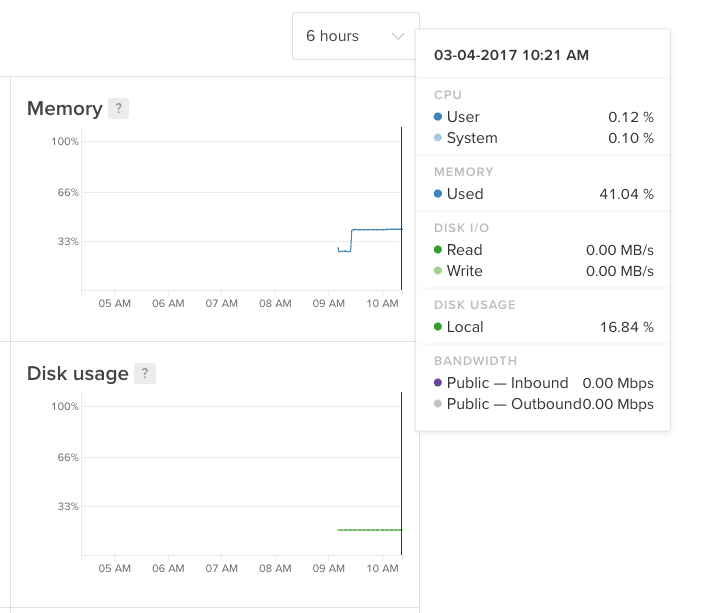
Task: Click the CPU User value 0.12 %
Action: coord(631,117)
